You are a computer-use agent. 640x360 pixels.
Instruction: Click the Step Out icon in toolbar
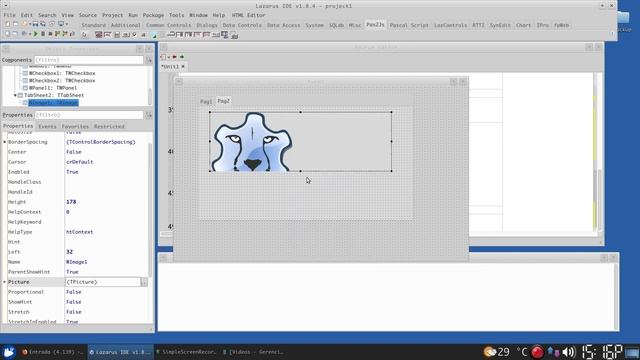tap(72, 34)
